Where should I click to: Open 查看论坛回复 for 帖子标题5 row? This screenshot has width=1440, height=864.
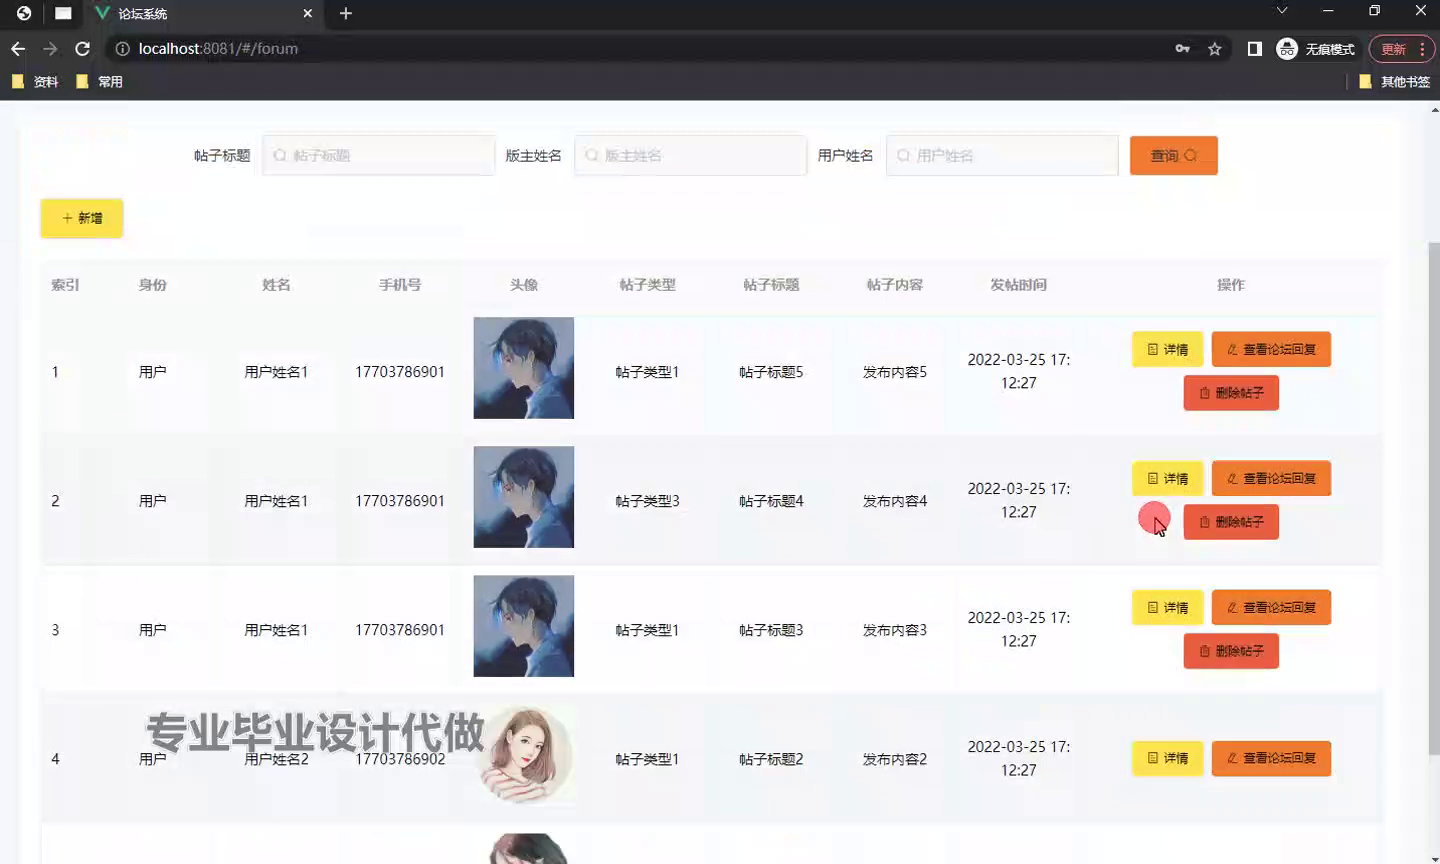[x=1271, y=349]
